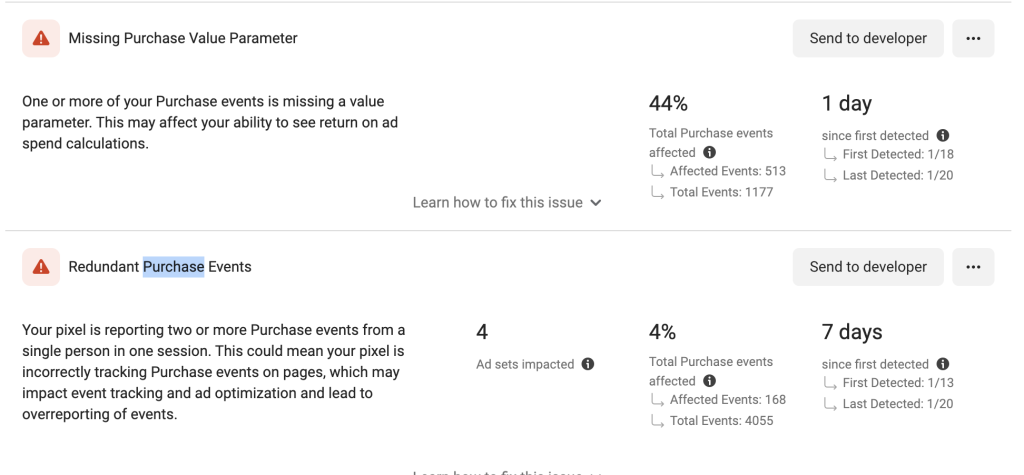Click the highlighted word Purchase in Redundant title
The height and width of the screenshot is (475, 1024).
(173, 267)
